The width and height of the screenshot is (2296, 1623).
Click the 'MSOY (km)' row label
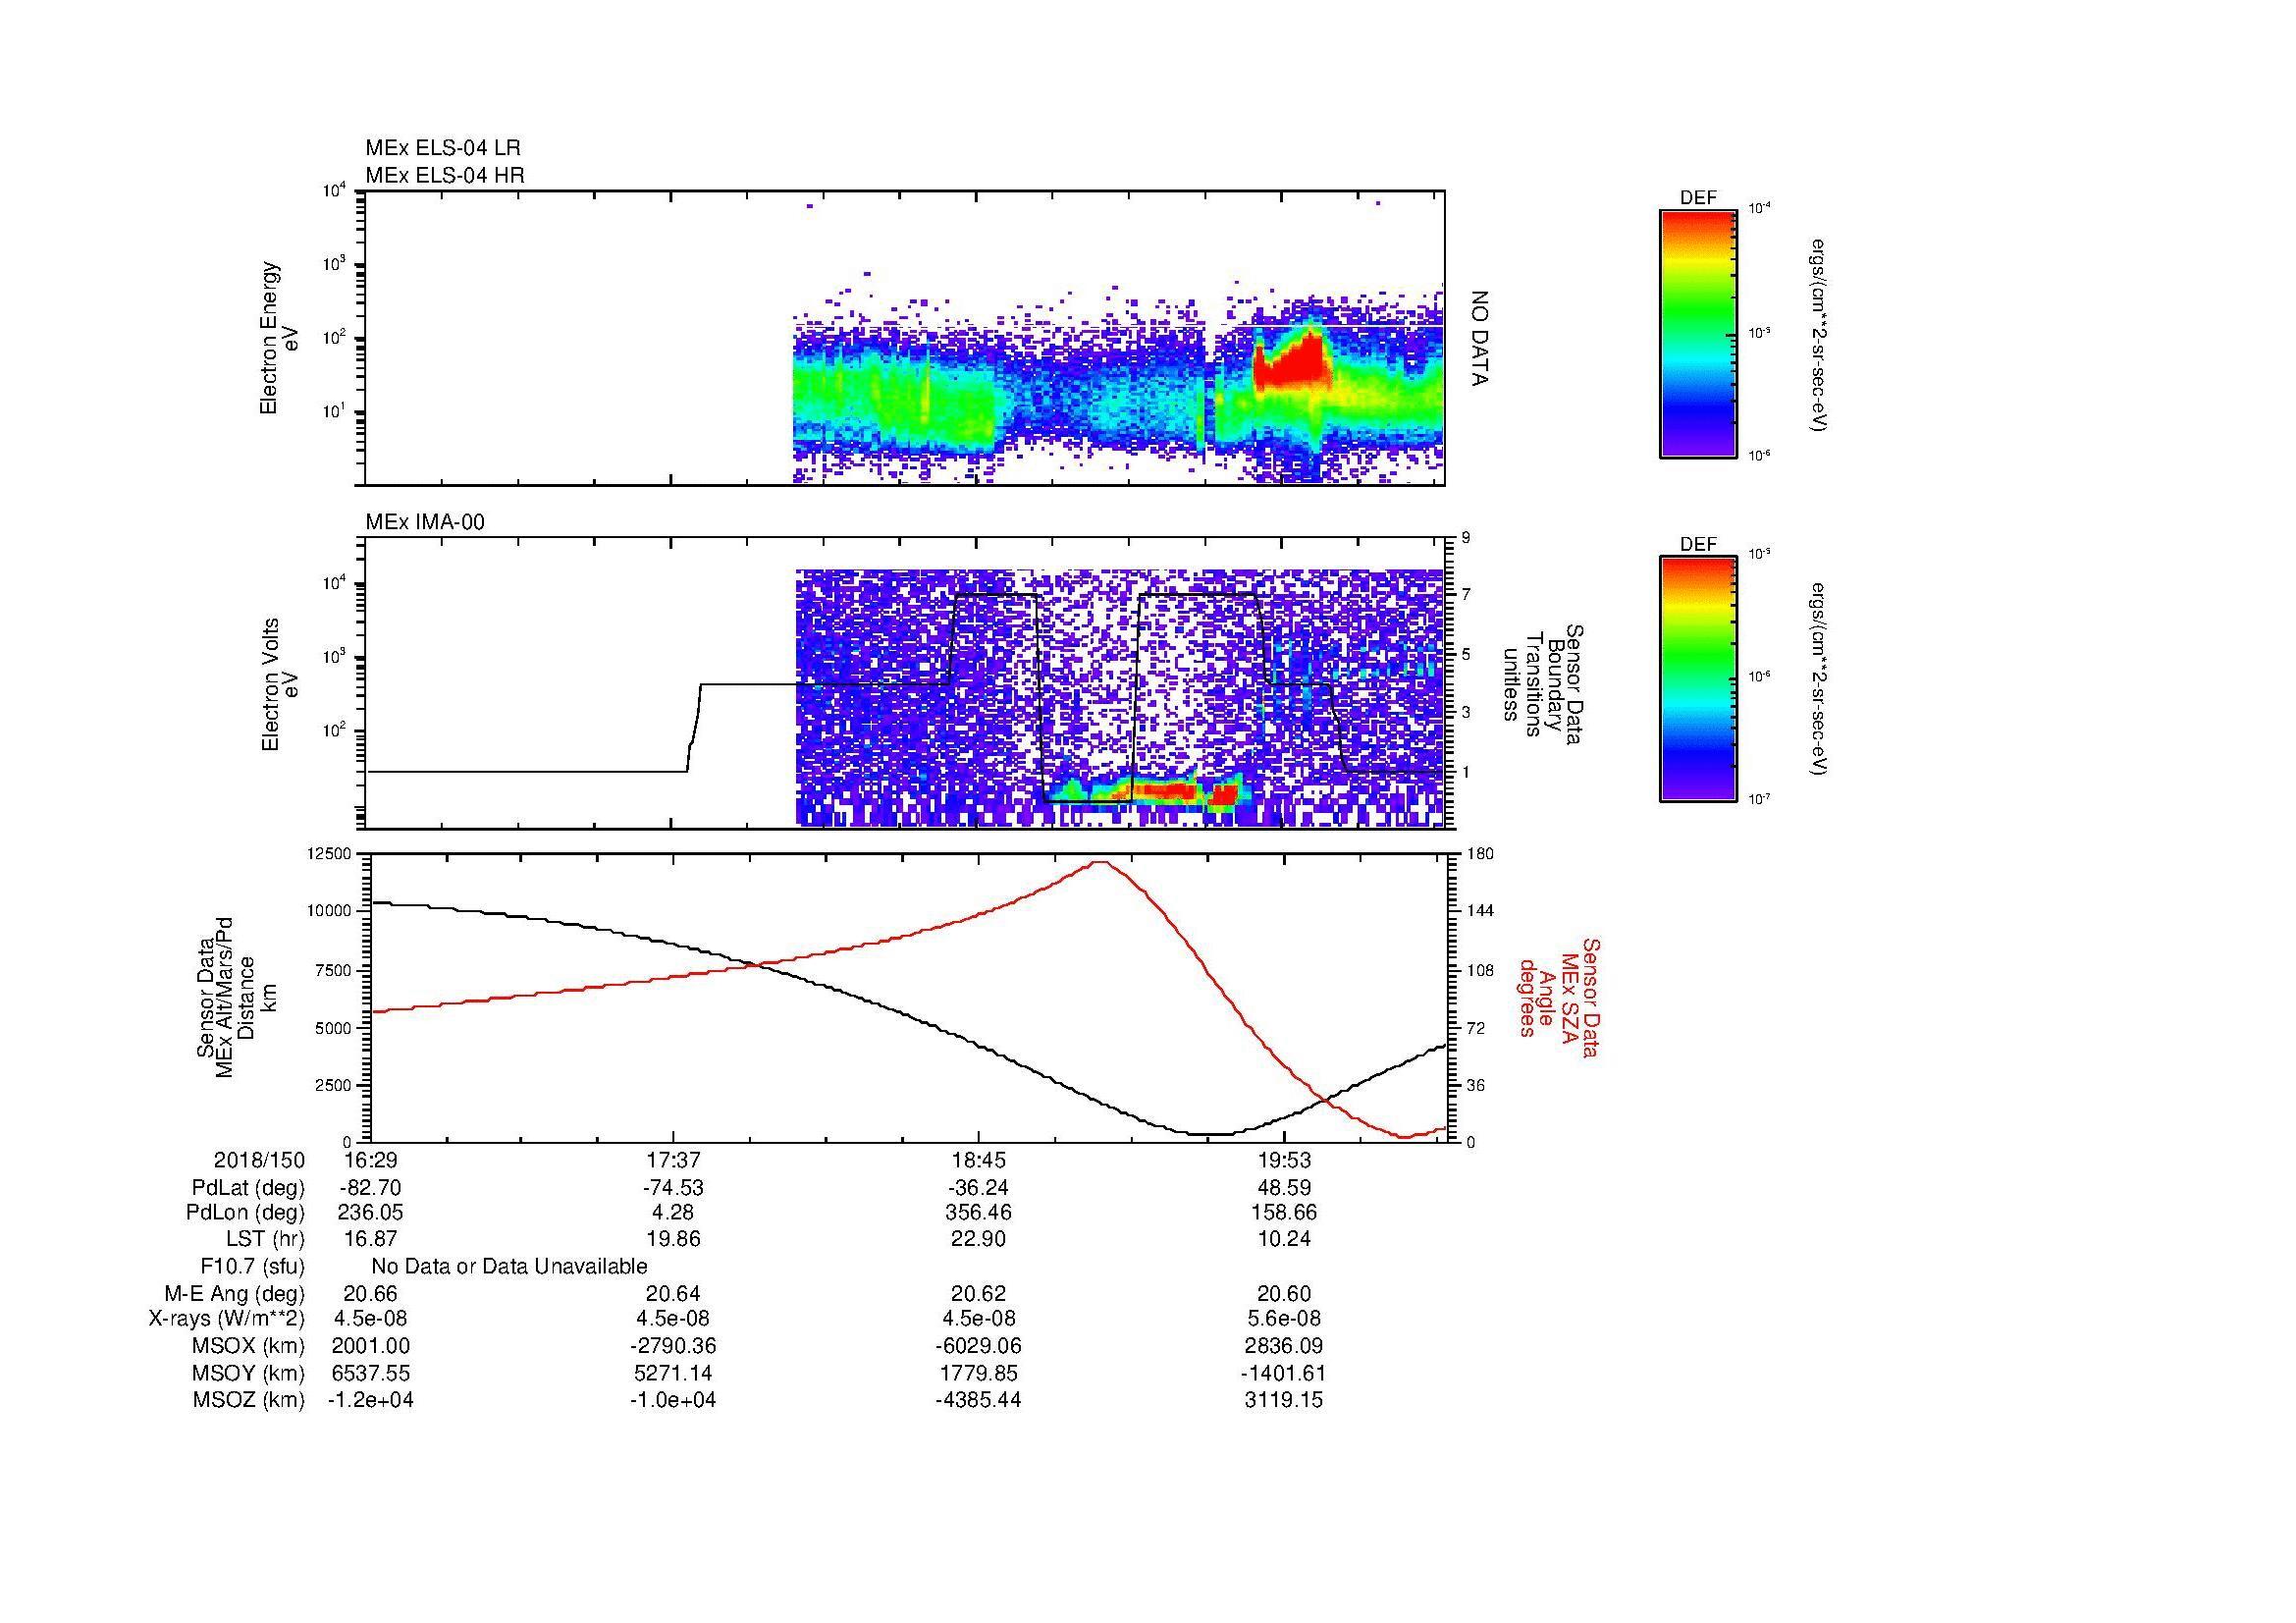[249, 1373]
